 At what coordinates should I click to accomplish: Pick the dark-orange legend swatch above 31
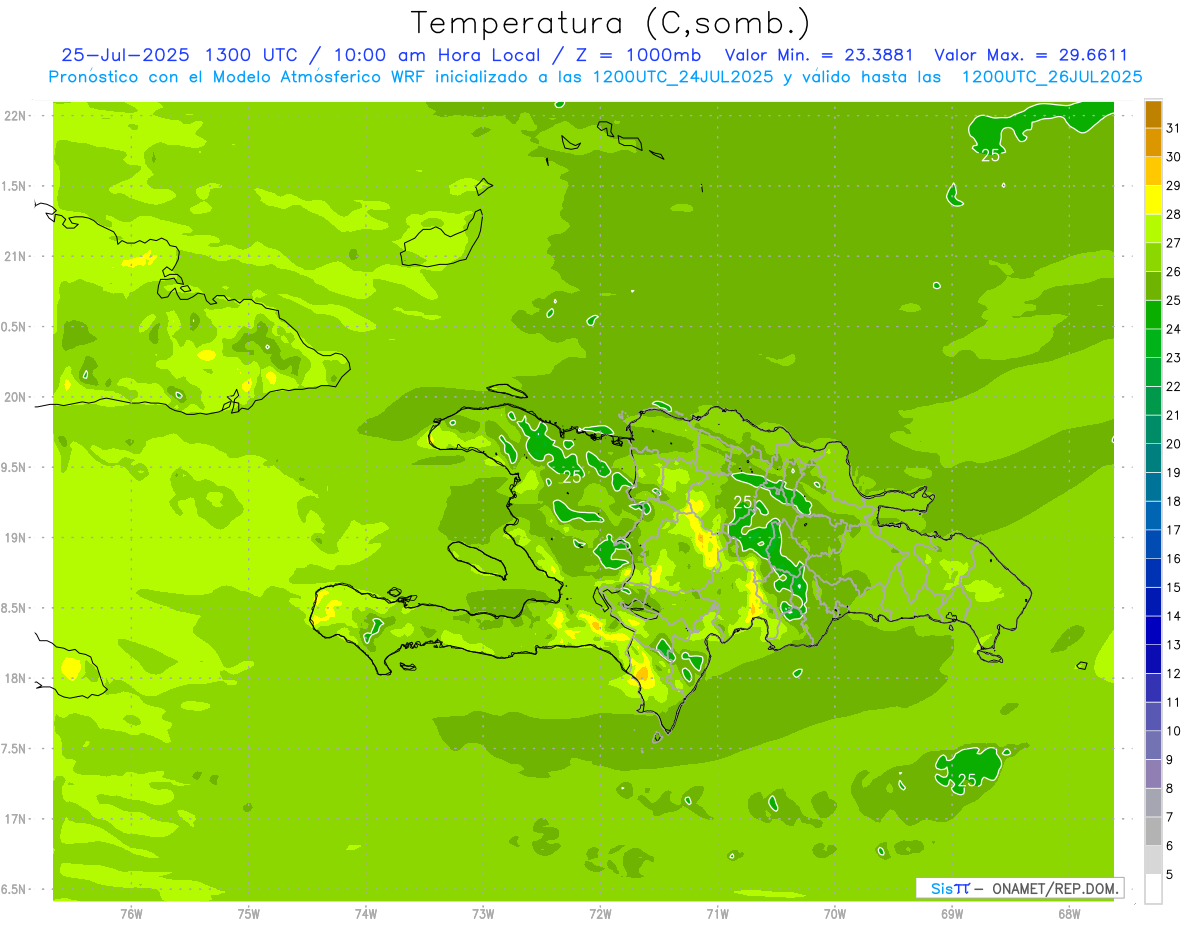pyautogui.click(x=1153, y=114)
